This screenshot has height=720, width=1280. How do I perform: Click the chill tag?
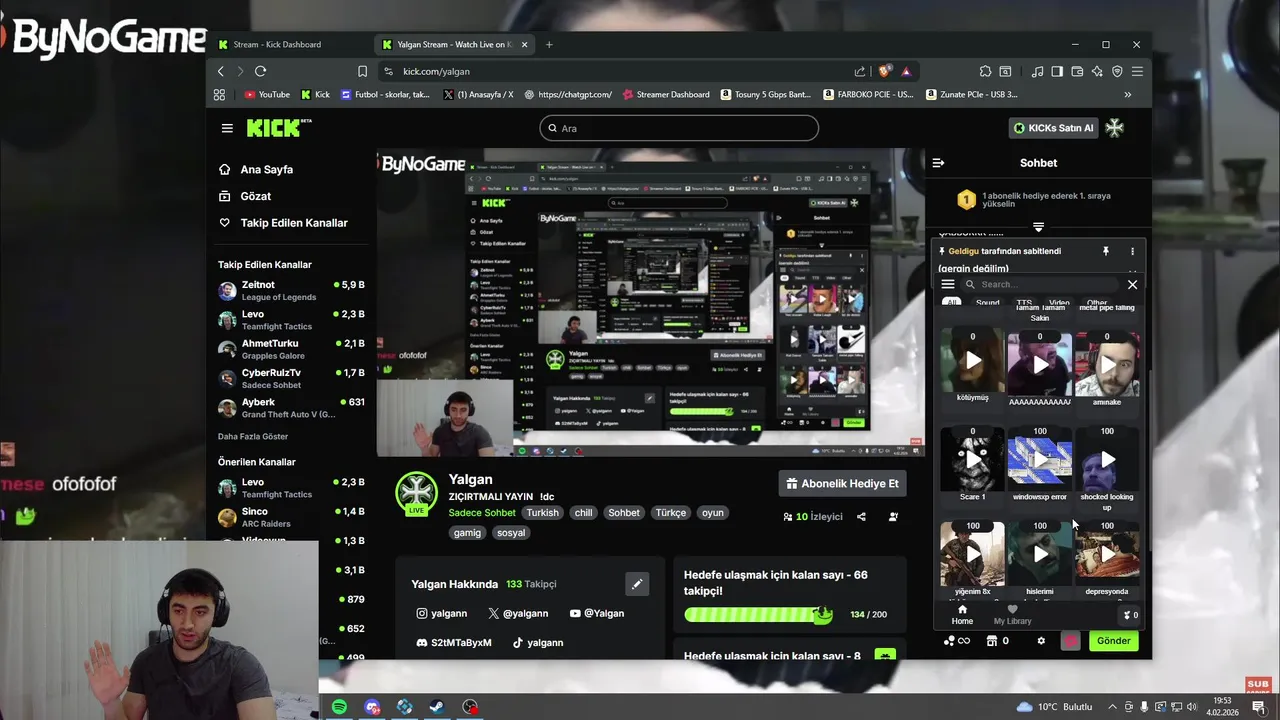click(x=584, y=513)
